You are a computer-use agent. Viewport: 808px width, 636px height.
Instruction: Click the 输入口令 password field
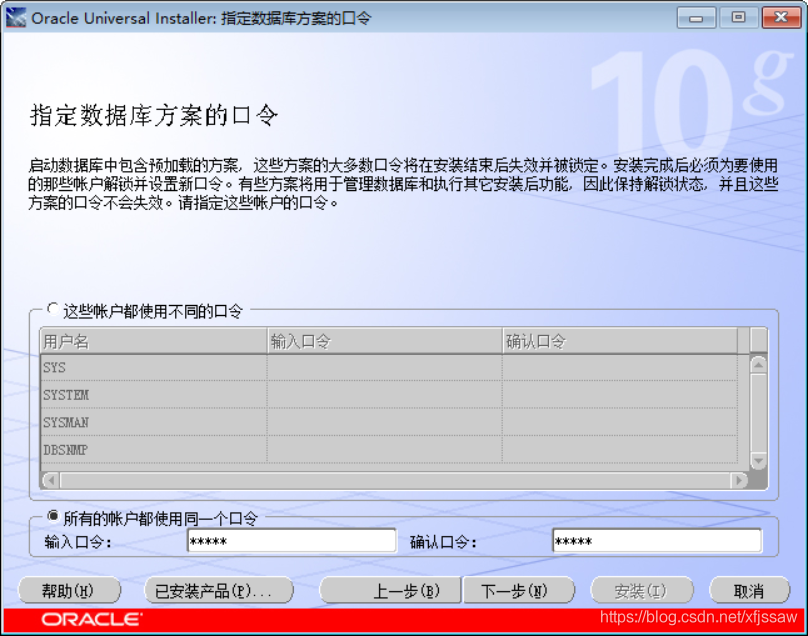tap(292, 541)
